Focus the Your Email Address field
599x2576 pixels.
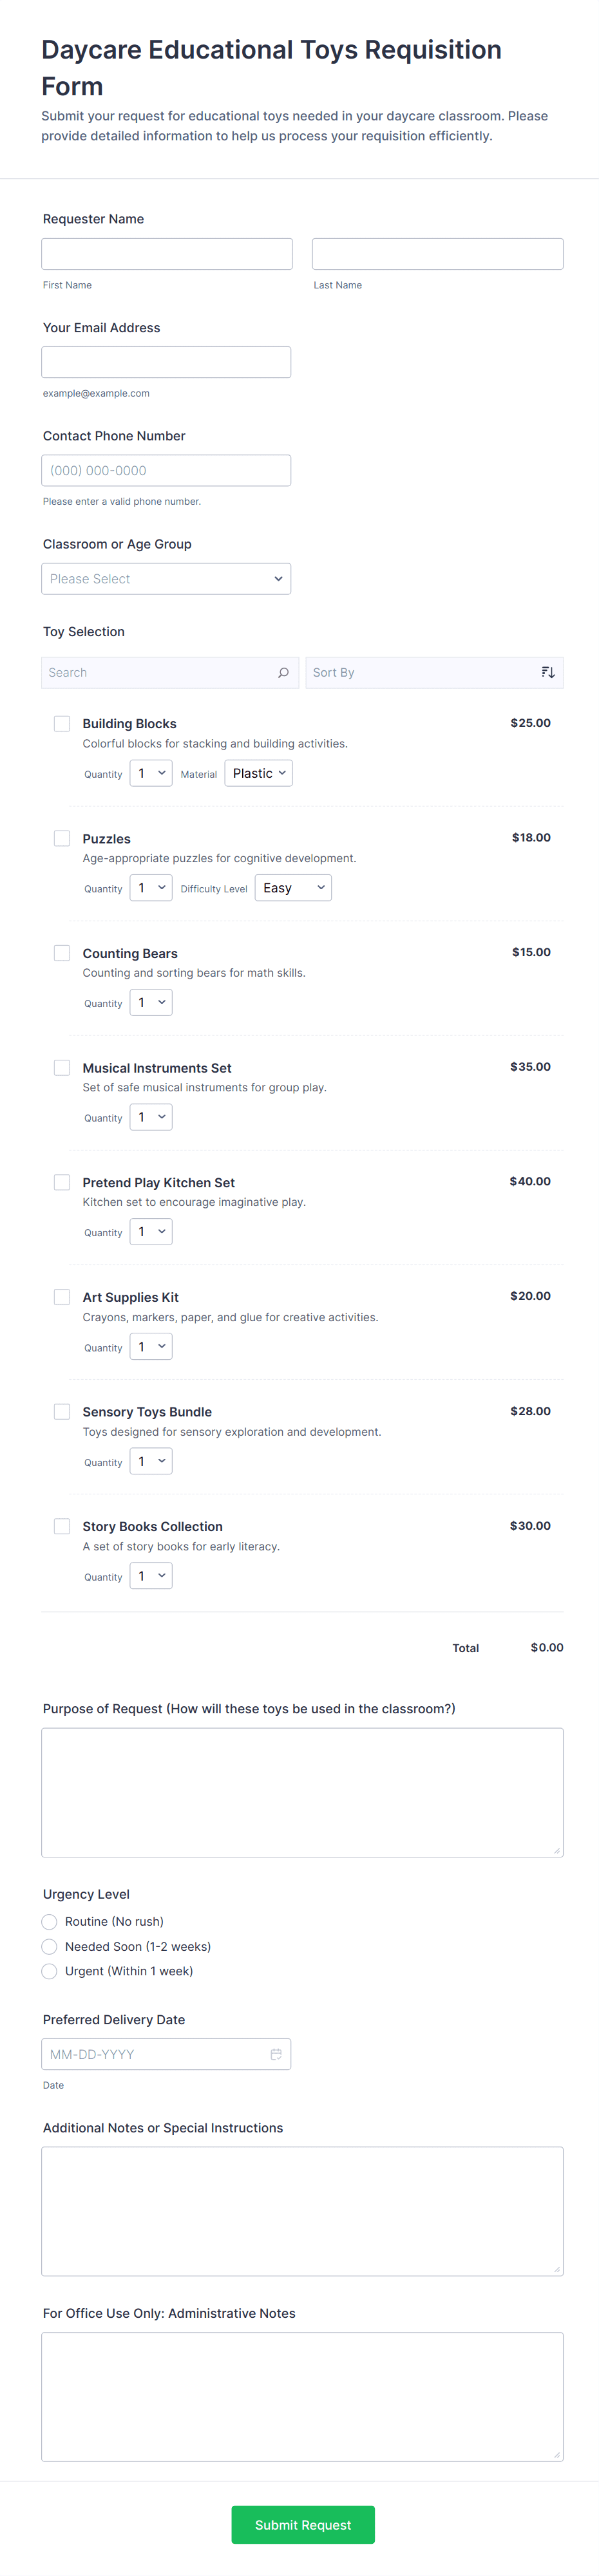[x=166, y=362]
